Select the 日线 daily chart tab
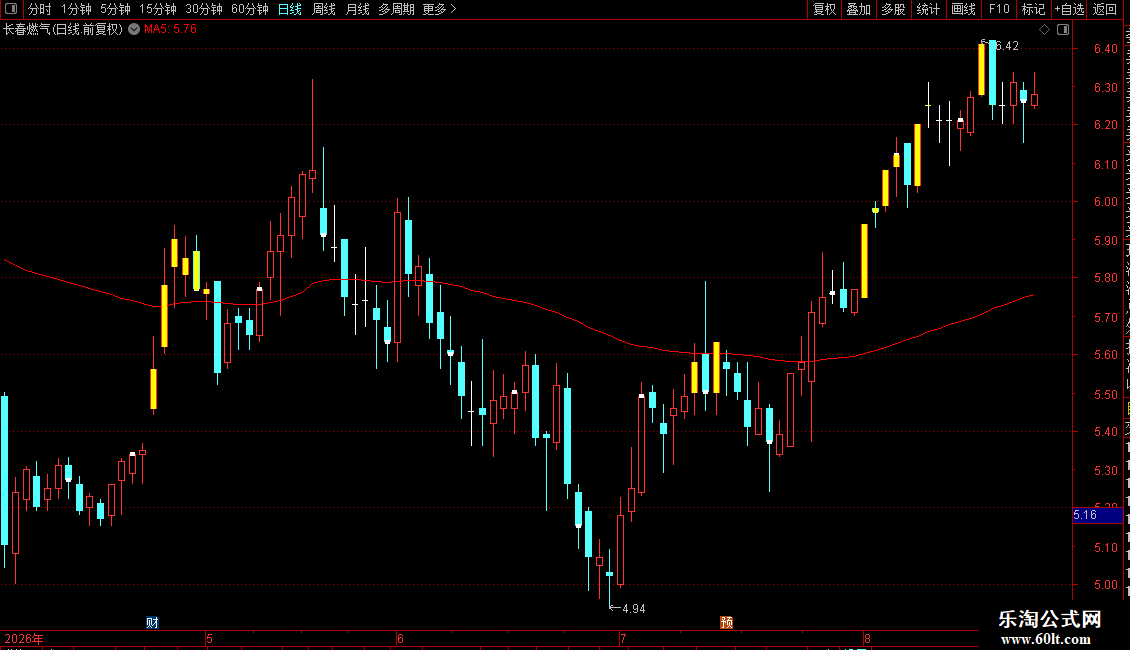1130x650 pixels. coord(290,9)
